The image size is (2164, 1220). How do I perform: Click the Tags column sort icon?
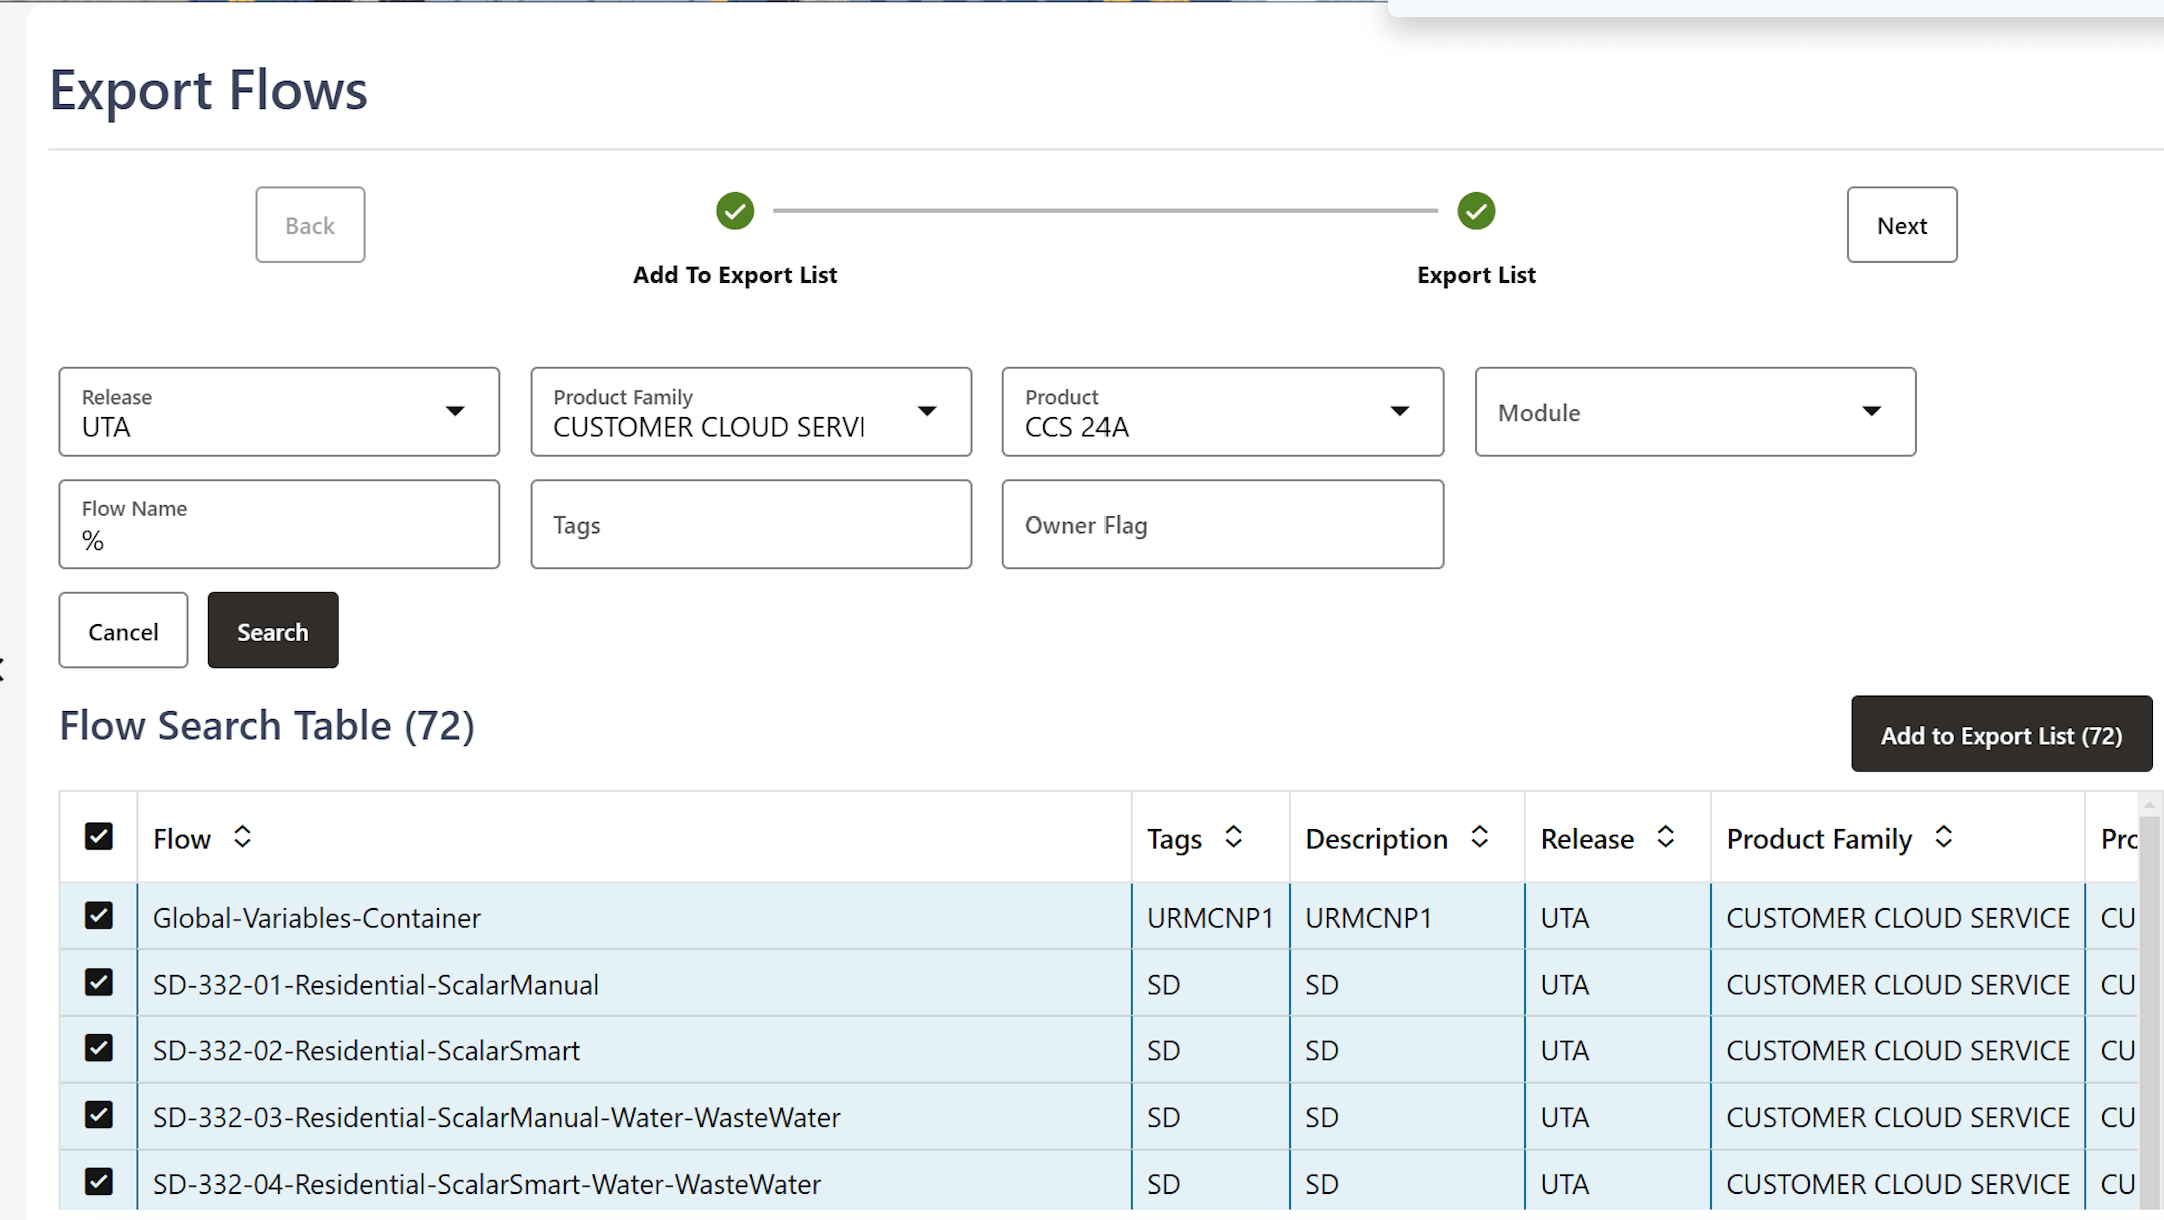[1233, 837]
